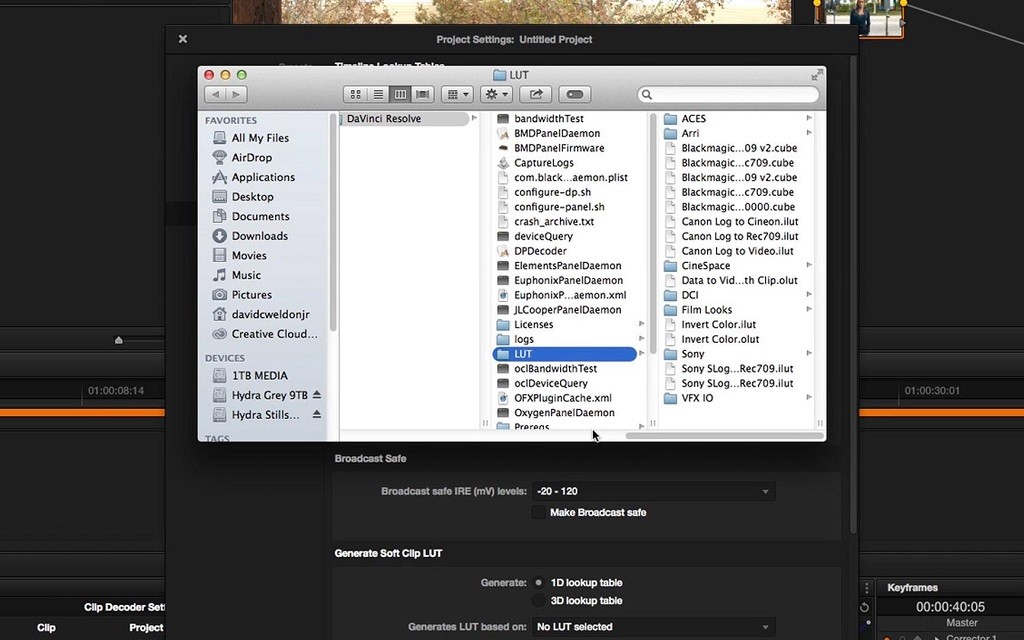Click the Clip tab in decoder settings

point(46,628)
